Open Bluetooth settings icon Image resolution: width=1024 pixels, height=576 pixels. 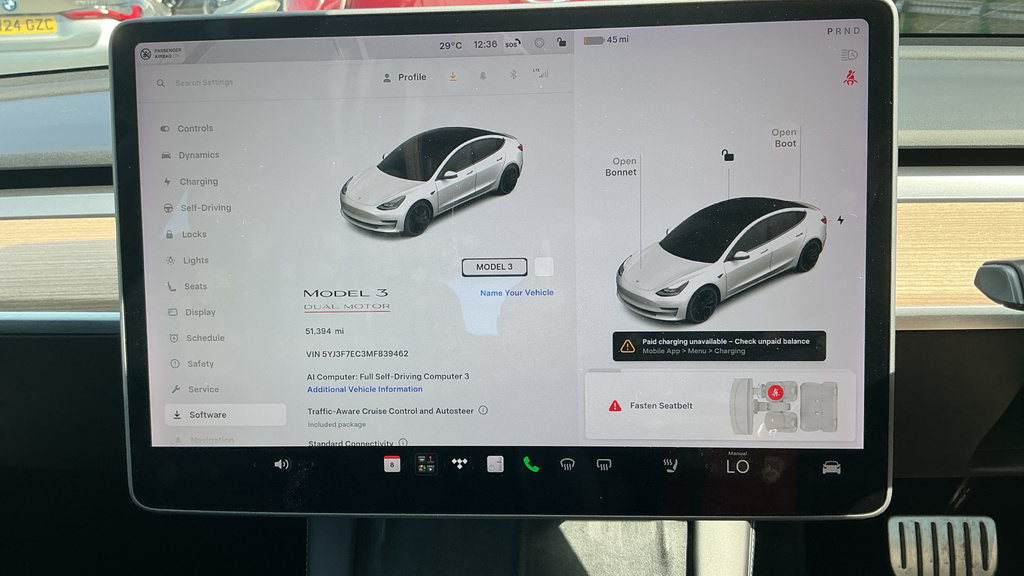(x=513, y=74)
